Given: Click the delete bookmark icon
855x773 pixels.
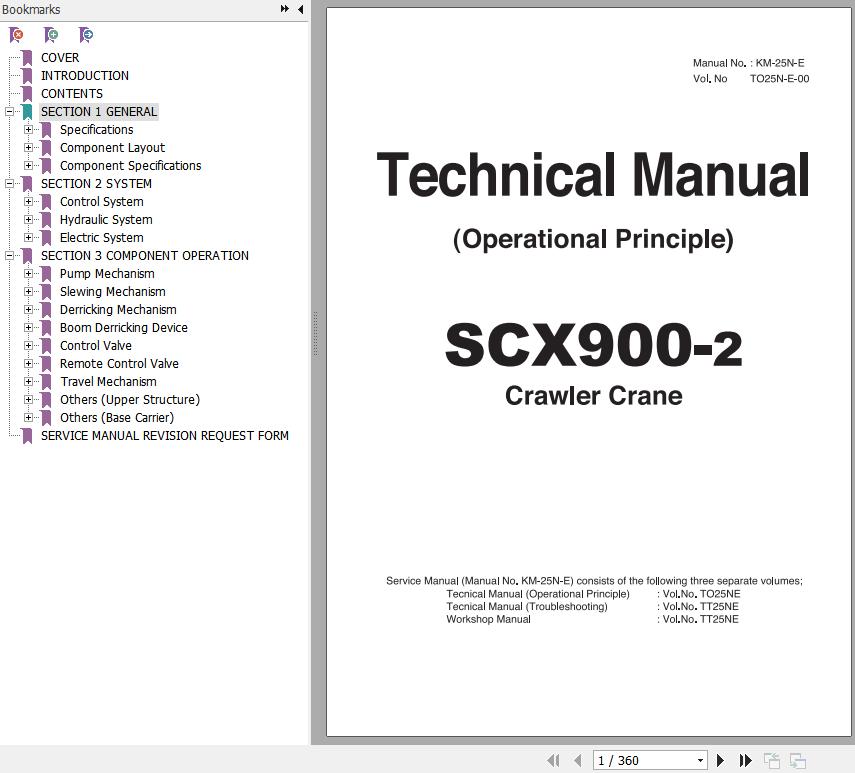Looking at the screenshot, I should coord(16,35).
